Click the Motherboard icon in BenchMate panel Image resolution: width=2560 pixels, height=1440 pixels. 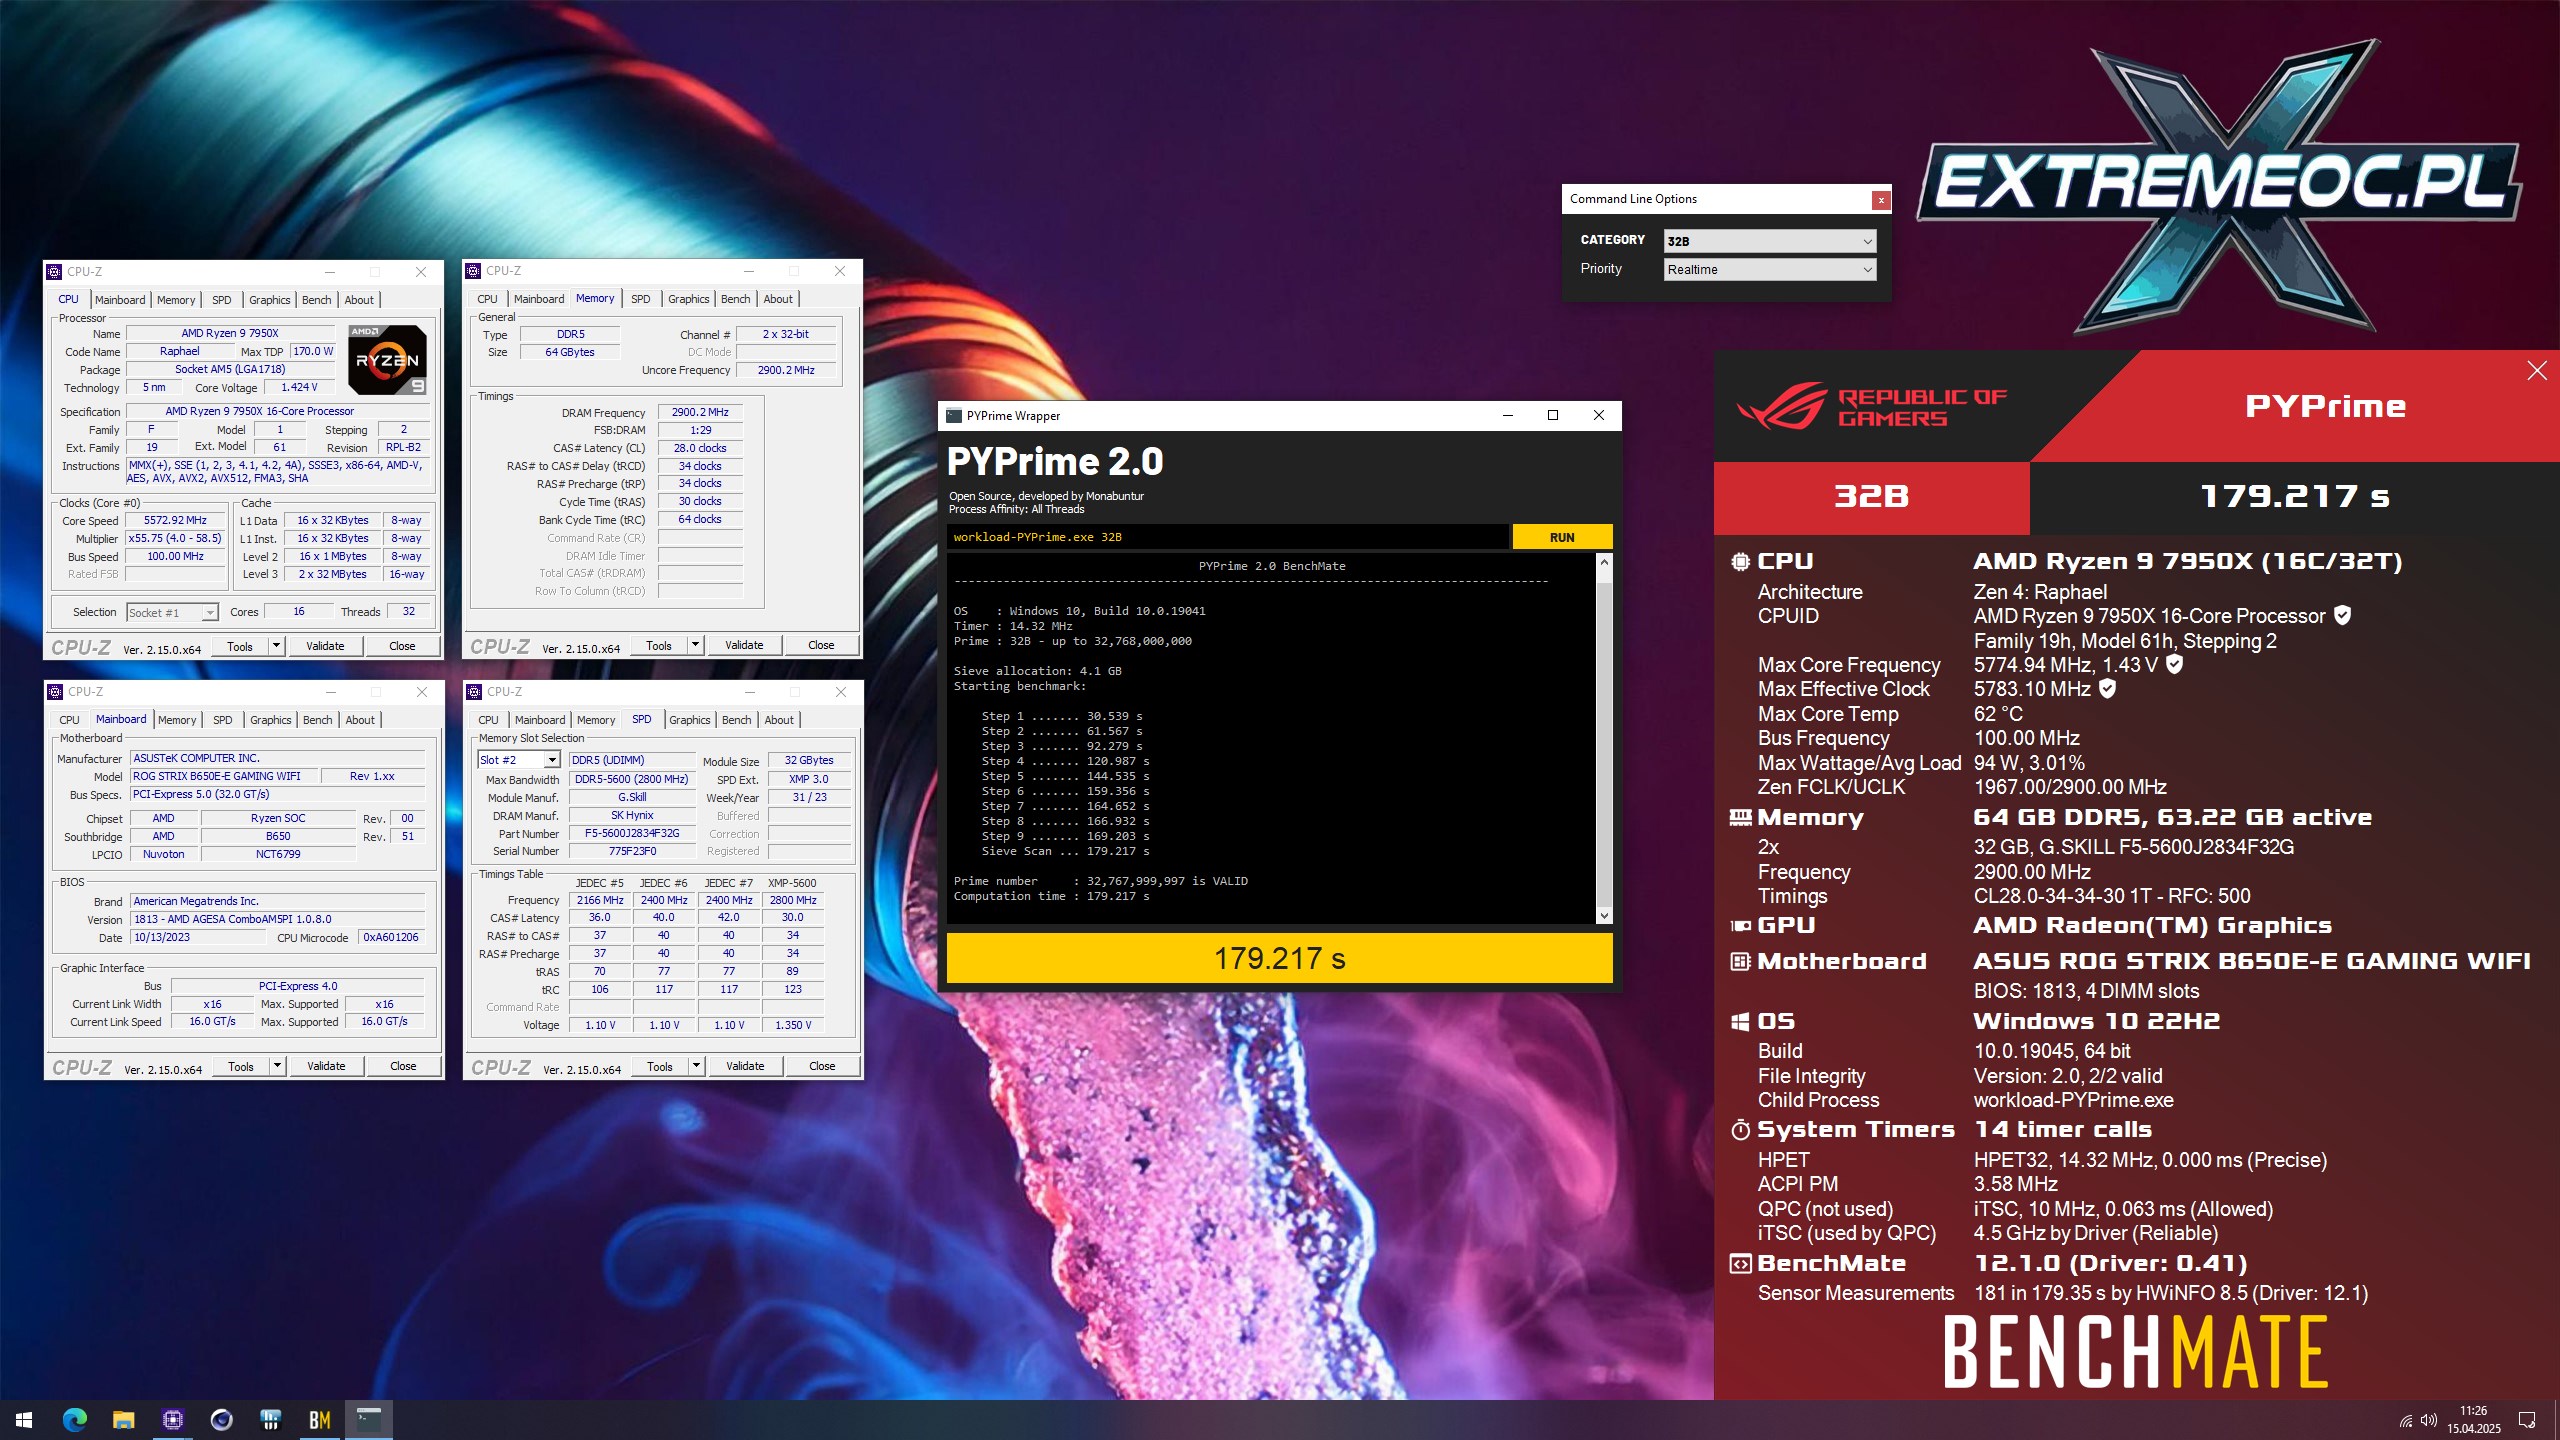tap(1740, 962)
